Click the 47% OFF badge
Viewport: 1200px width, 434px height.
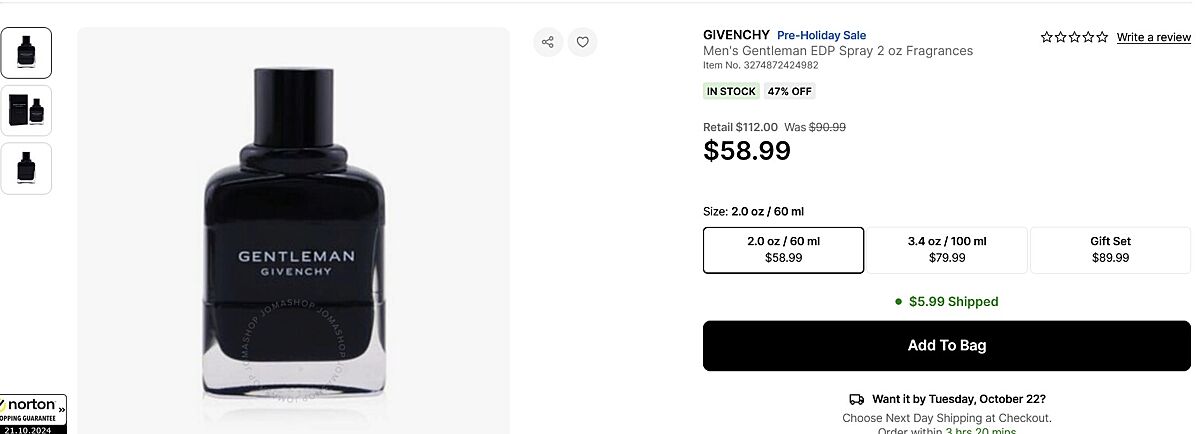pyautogui.click(x=790, y=91)
